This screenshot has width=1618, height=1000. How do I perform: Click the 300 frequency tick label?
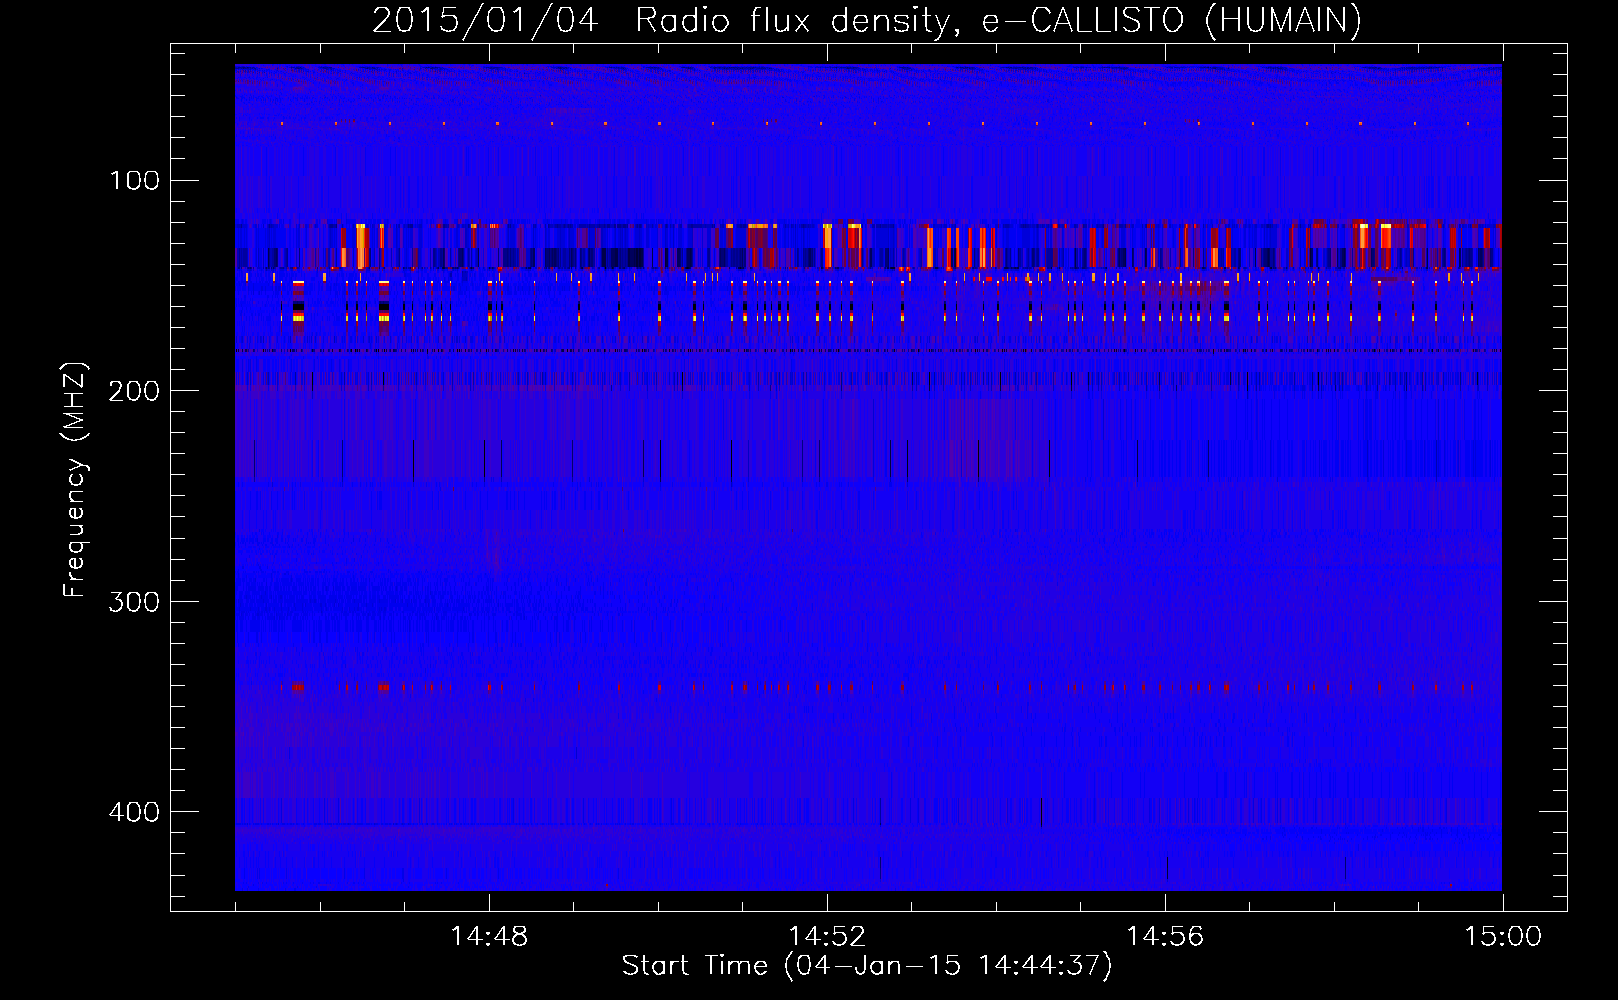pyautogui.click(x=135, y=602)
